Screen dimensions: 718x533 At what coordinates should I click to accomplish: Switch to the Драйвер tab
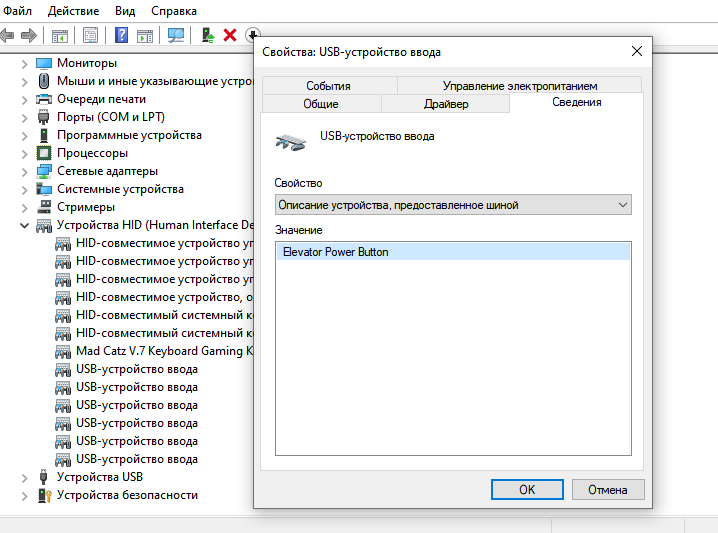446,104
